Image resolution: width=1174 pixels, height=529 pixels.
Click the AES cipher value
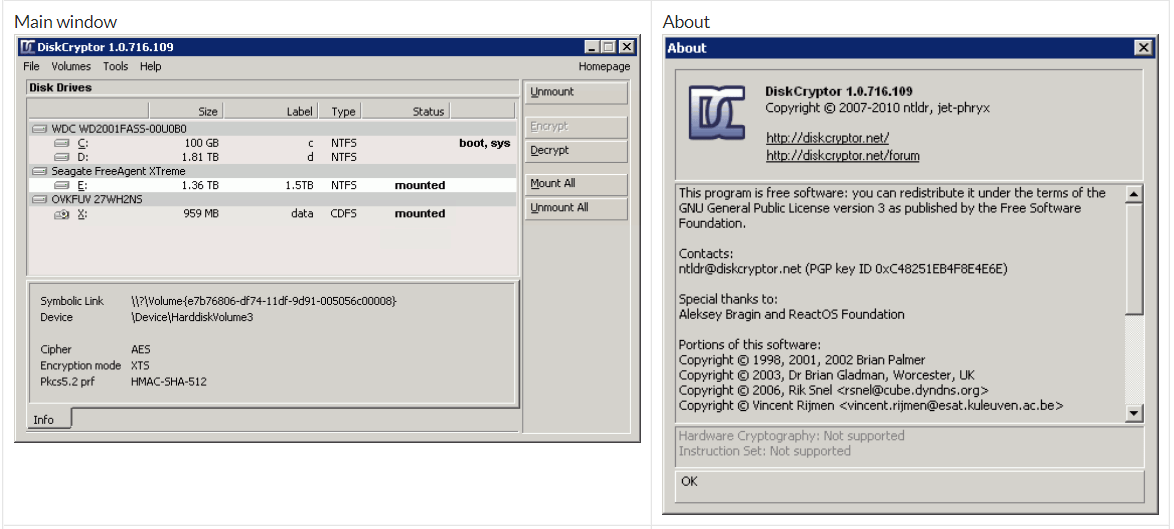pos(141,349)
